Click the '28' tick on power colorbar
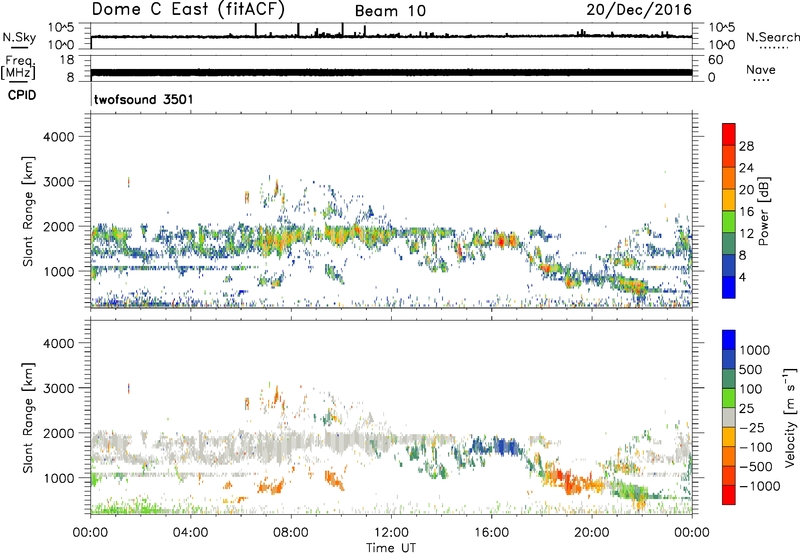800x554 pixels. pos(746,146)
